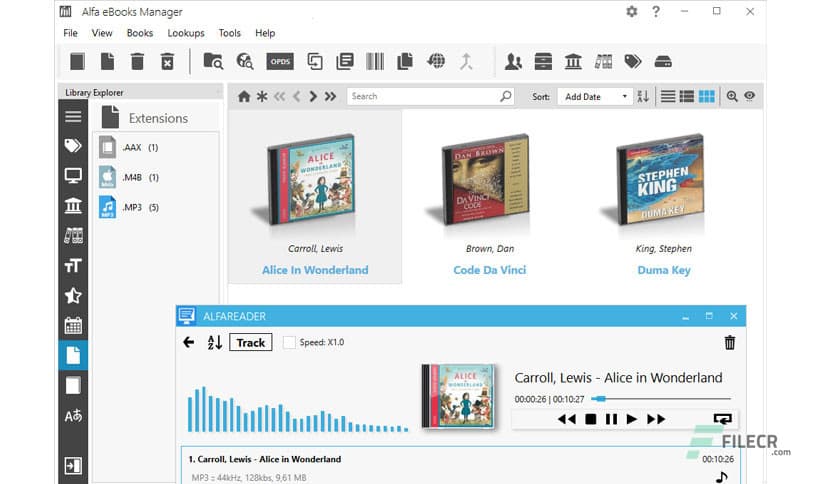Click the barcode scanner toolbar icon
Image resolution: width=836 pixels, height=484 pixels.
point(375,61)
